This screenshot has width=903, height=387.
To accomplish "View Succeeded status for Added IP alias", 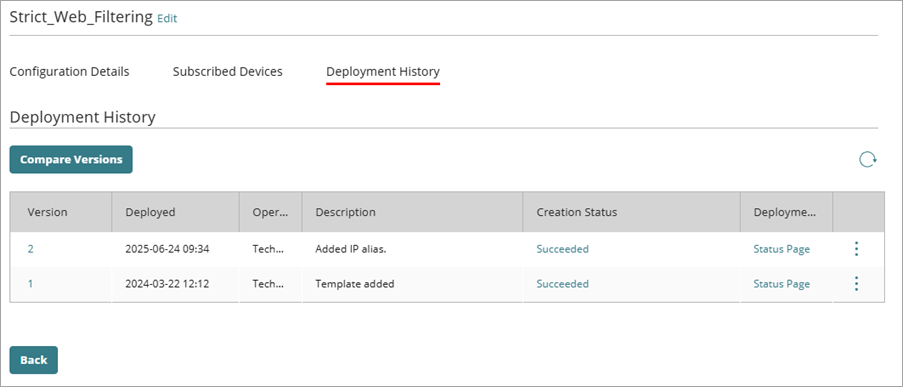I will [x=563, y=249].
